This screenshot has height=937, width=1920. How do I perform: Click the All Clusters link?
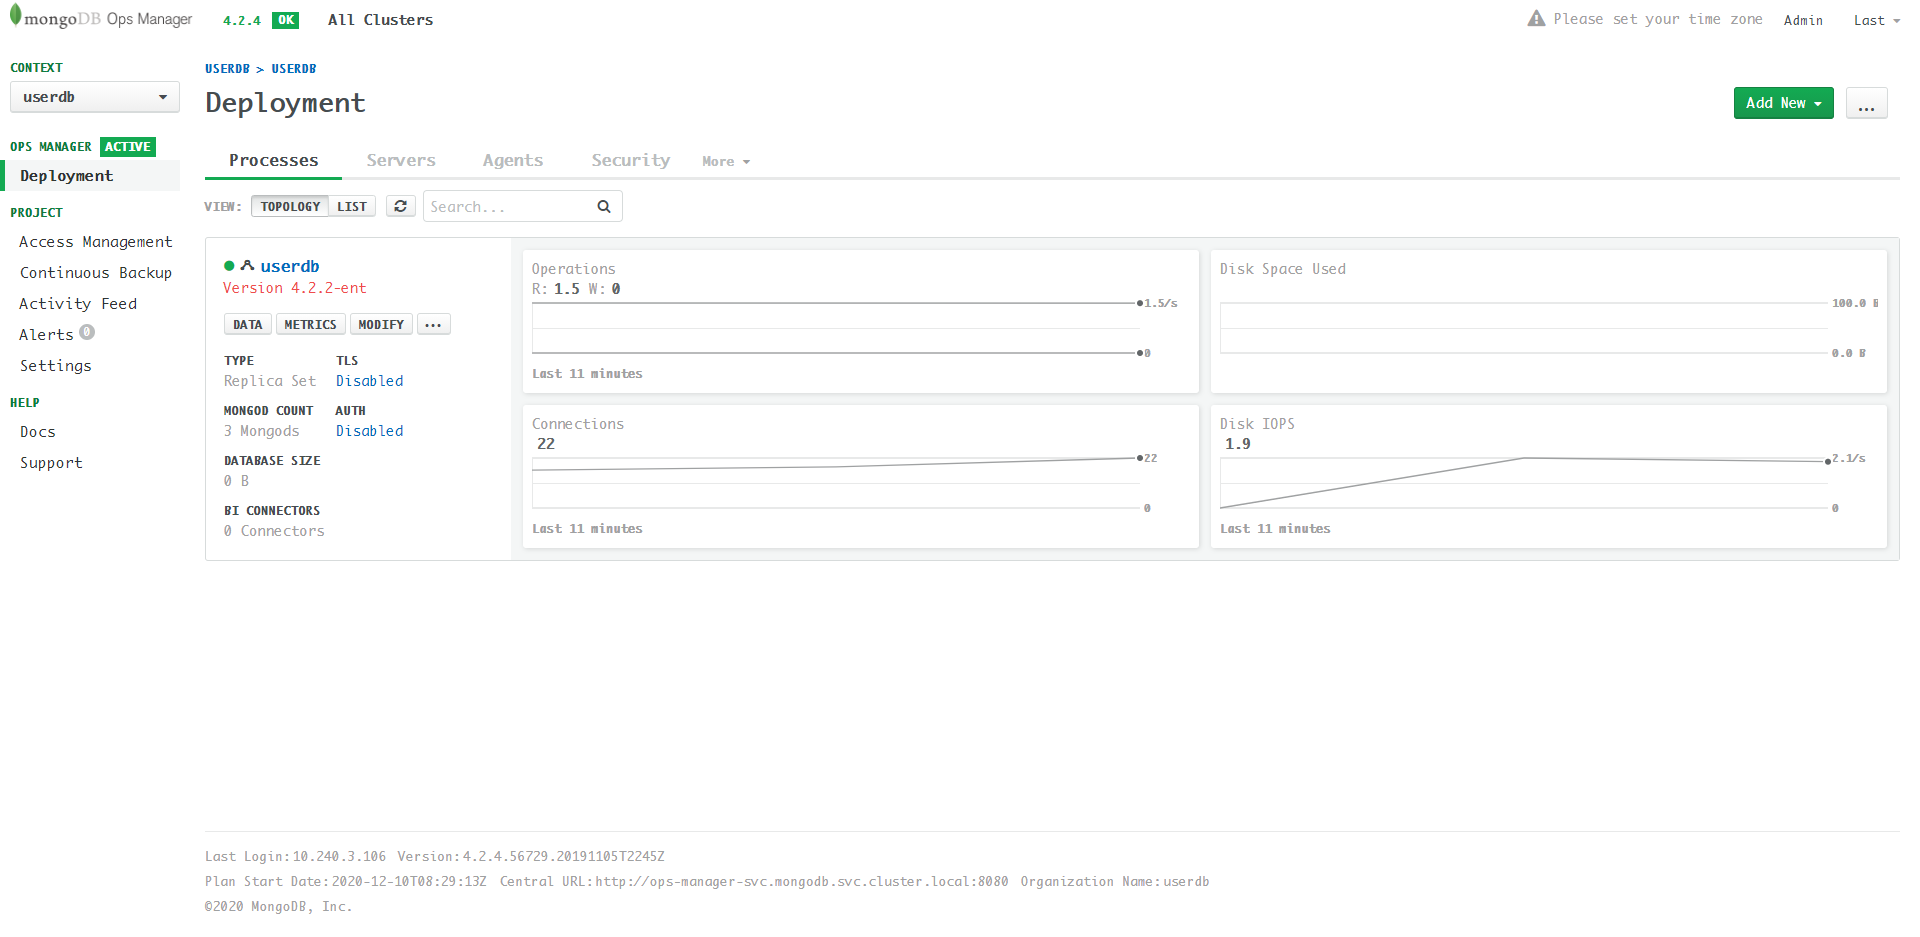coord(380,20)
